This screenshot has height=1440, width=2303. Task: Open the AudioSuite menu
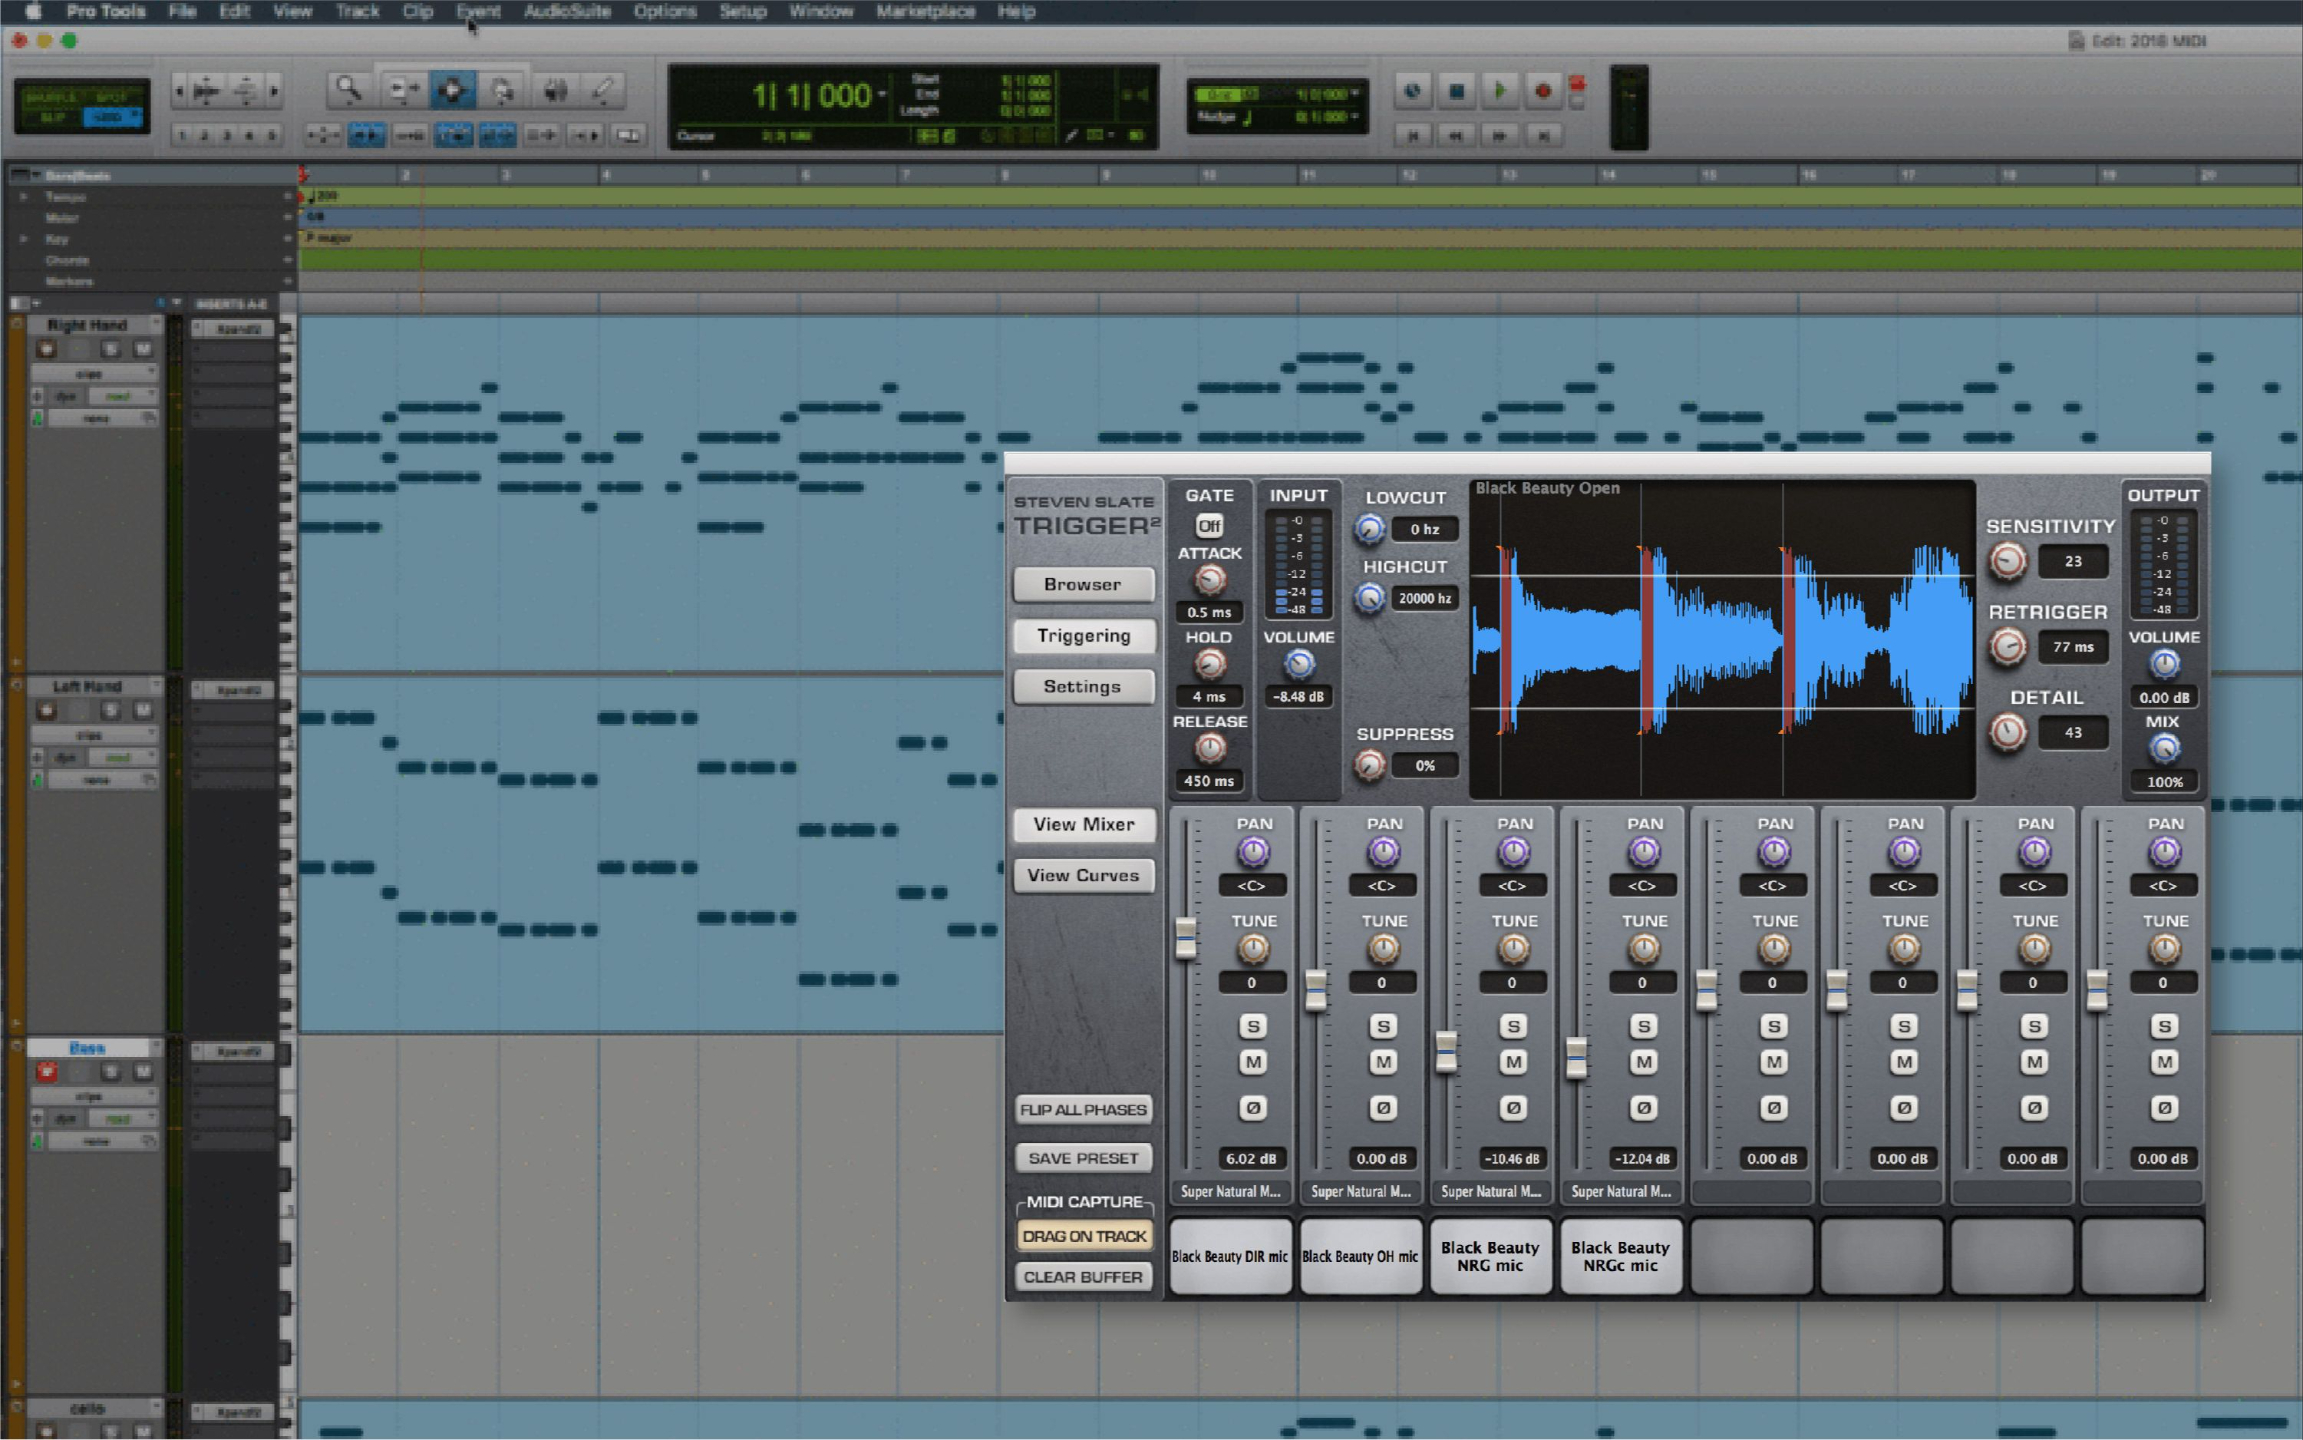point(566,12)
